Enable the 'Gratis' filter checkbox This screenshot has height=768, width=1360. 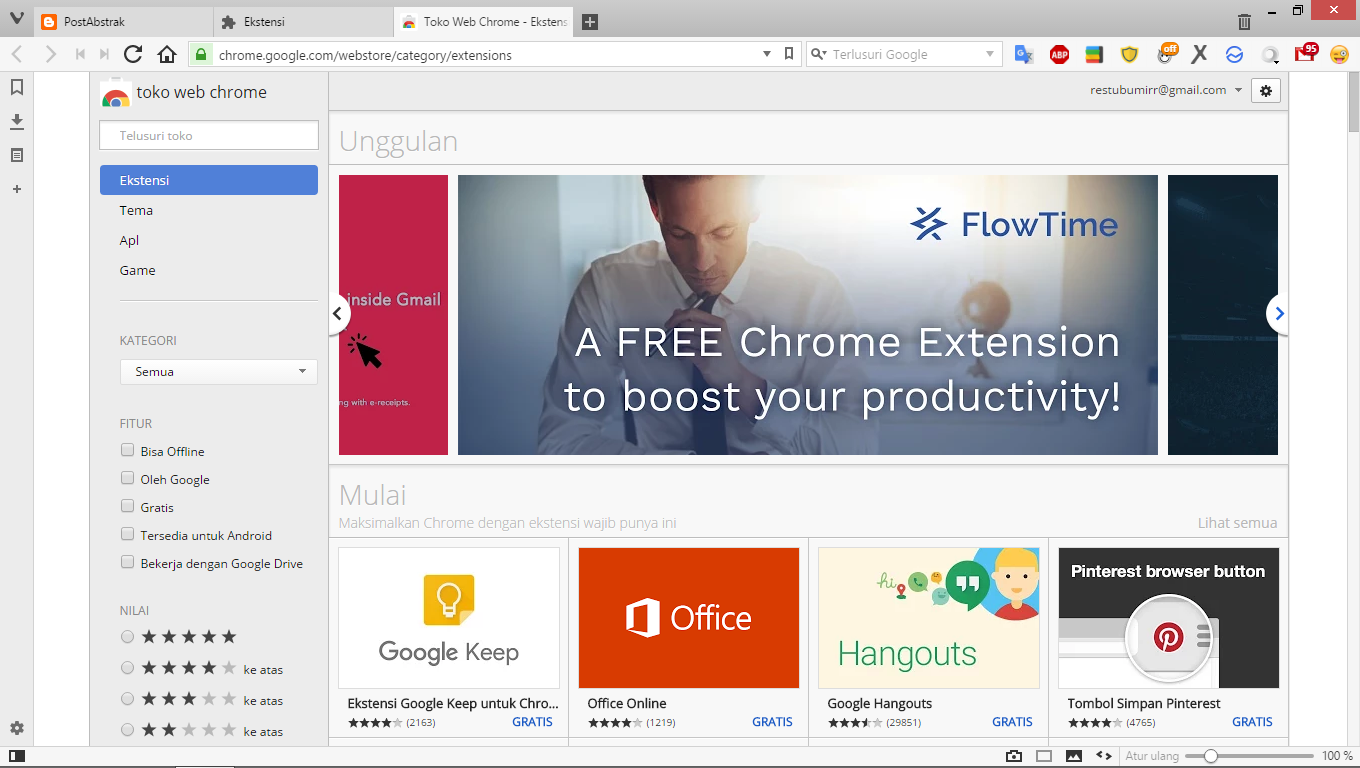127,506
